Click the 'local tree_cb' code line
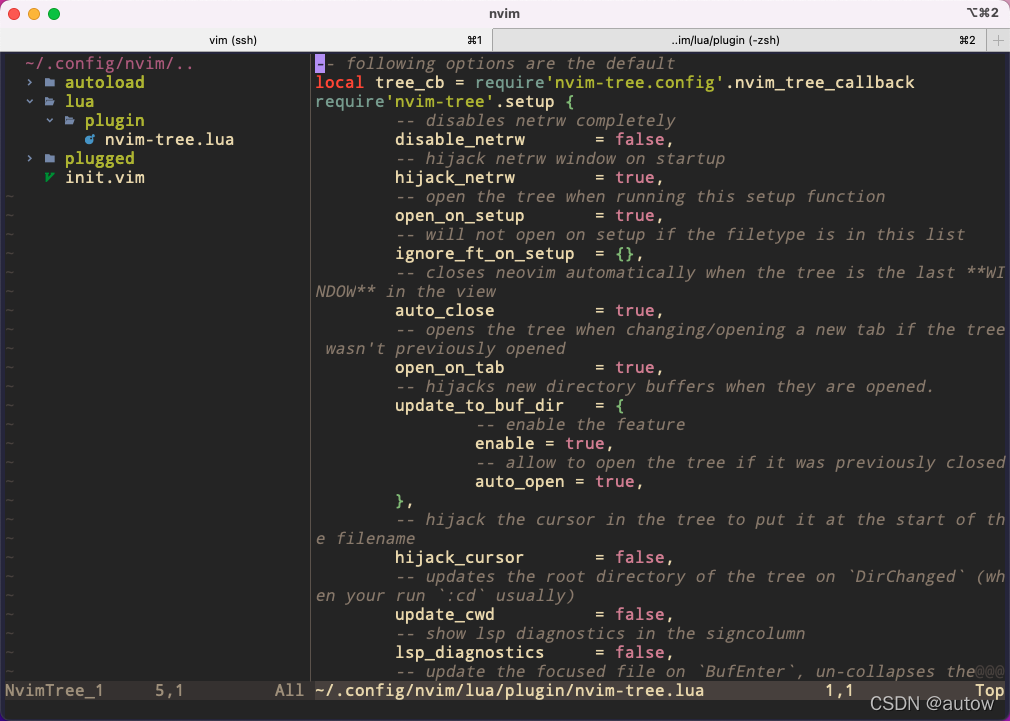The width and height of the screenshot is (1010, 721). (x=615, y=82)
